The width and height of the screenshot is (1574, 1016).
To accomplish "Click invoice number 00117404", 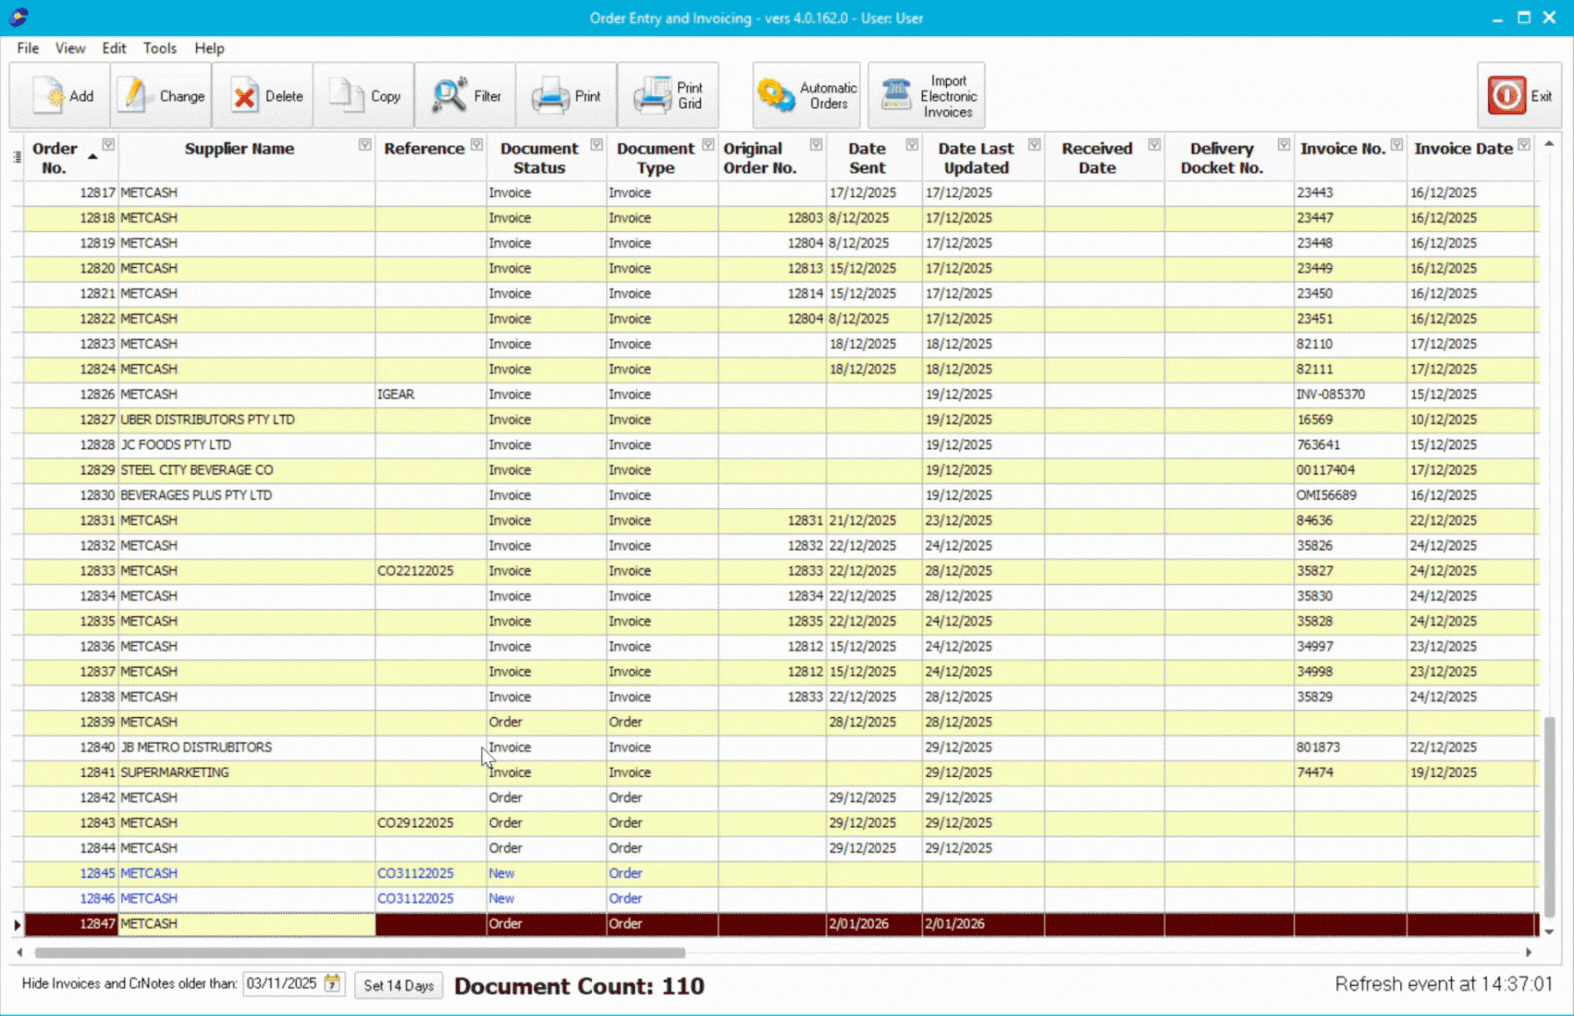I will [x=1350, y=470].
